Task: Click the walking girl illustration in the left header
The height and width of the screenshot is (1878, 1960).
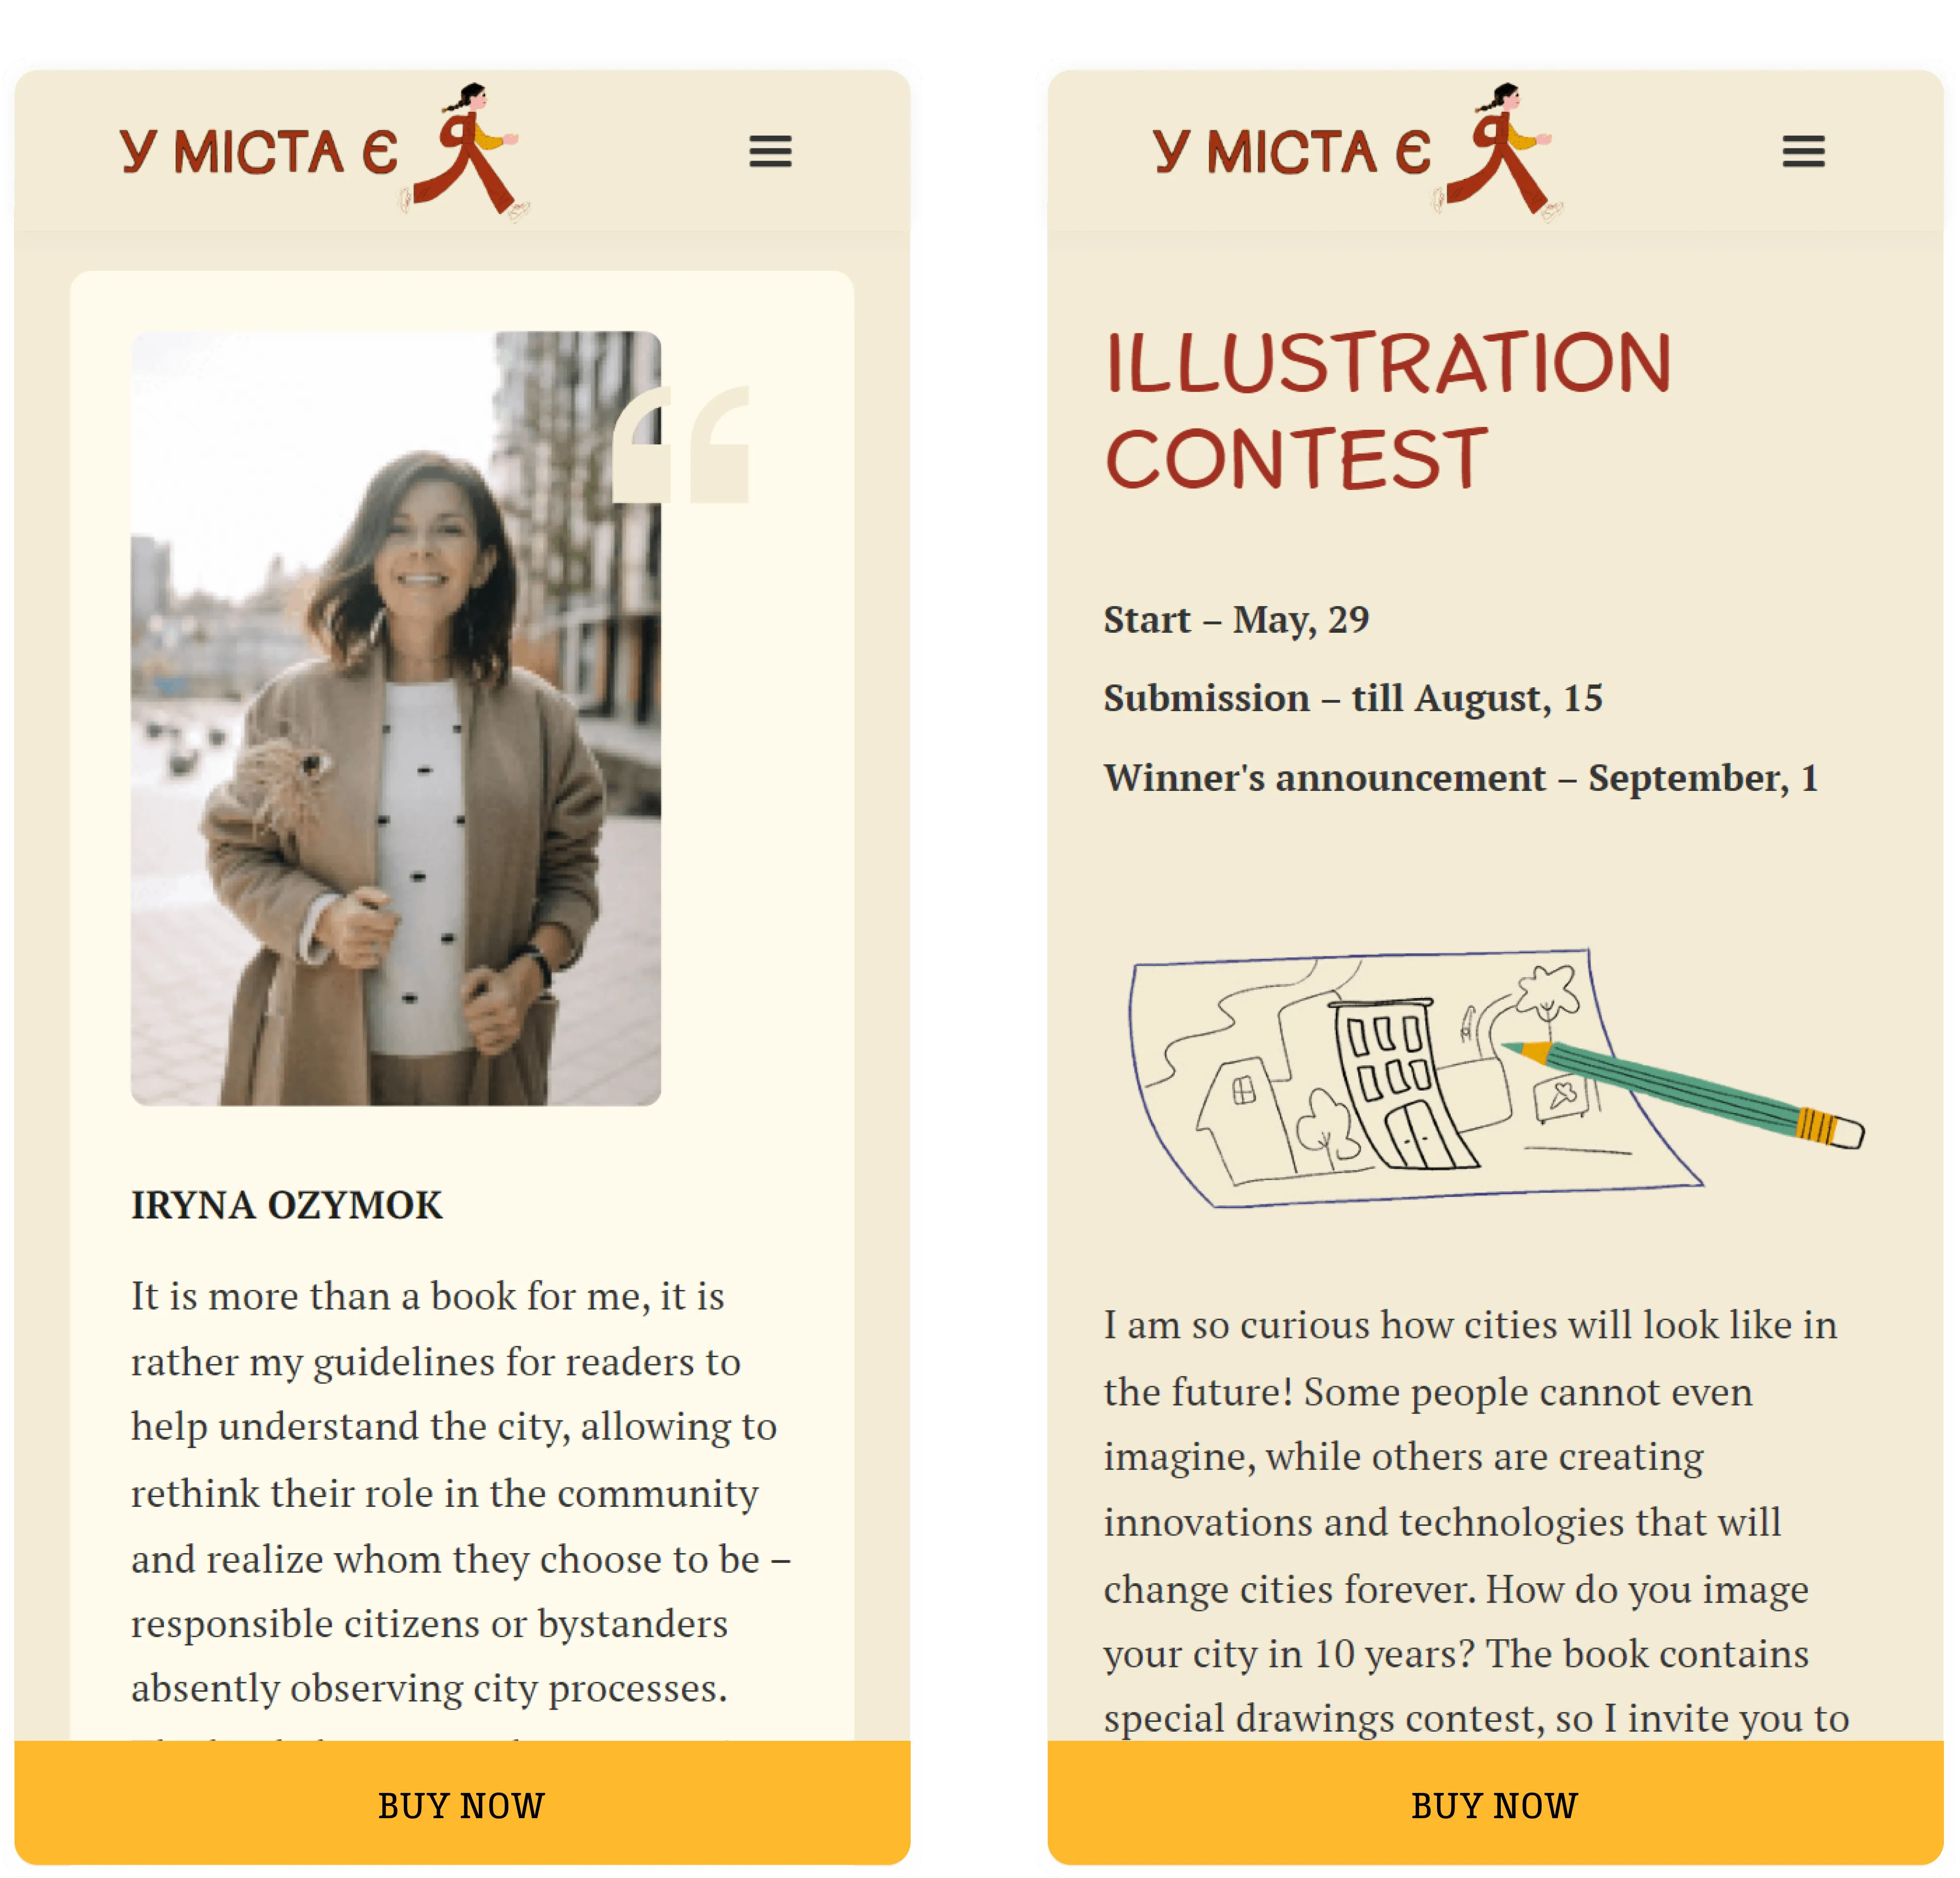Action: tap(466, 152)
